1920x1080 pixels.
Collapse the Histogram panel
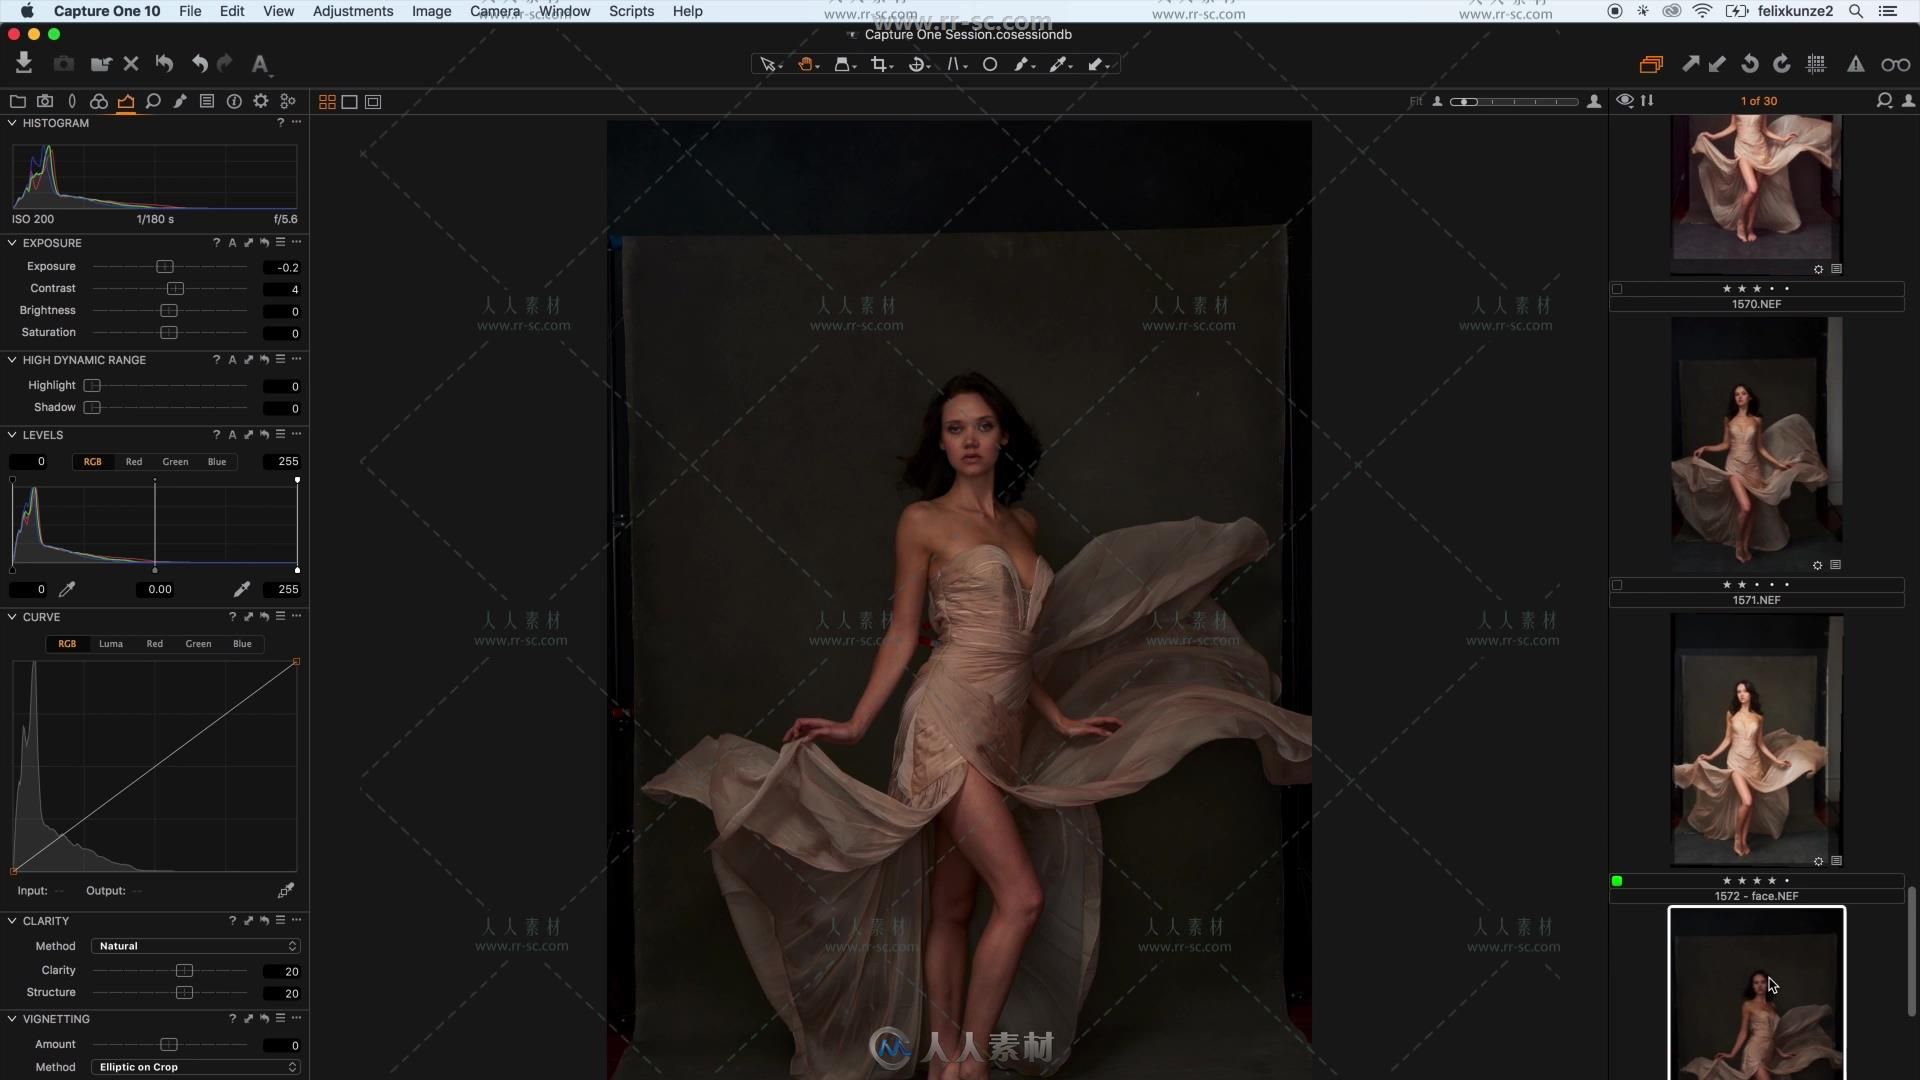pos(12,123)
